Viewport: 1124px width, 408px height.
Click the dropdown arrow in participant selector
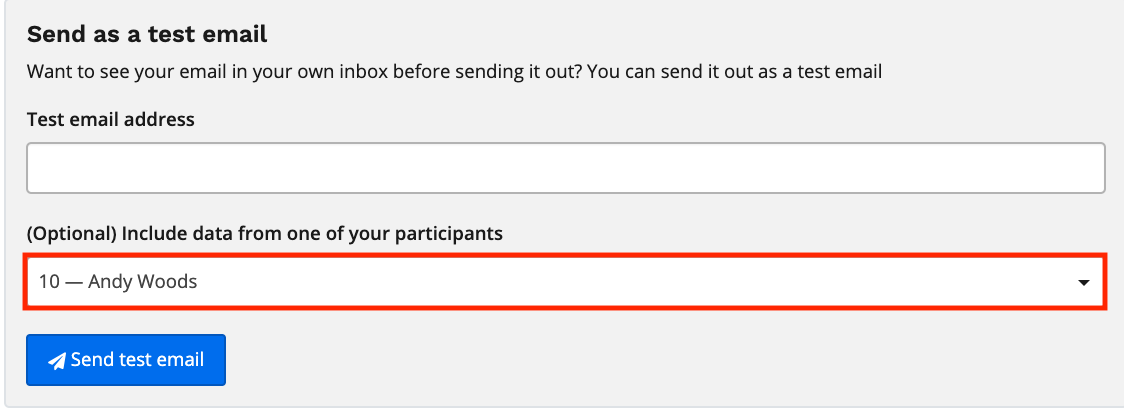(1083, 283)
